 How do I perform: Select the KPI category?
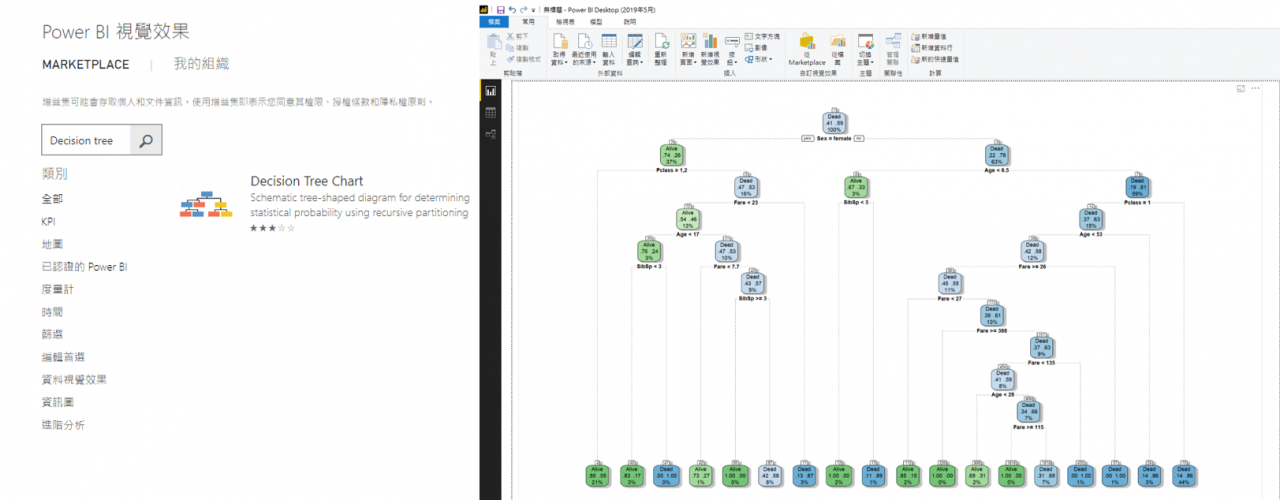point(49,221)
